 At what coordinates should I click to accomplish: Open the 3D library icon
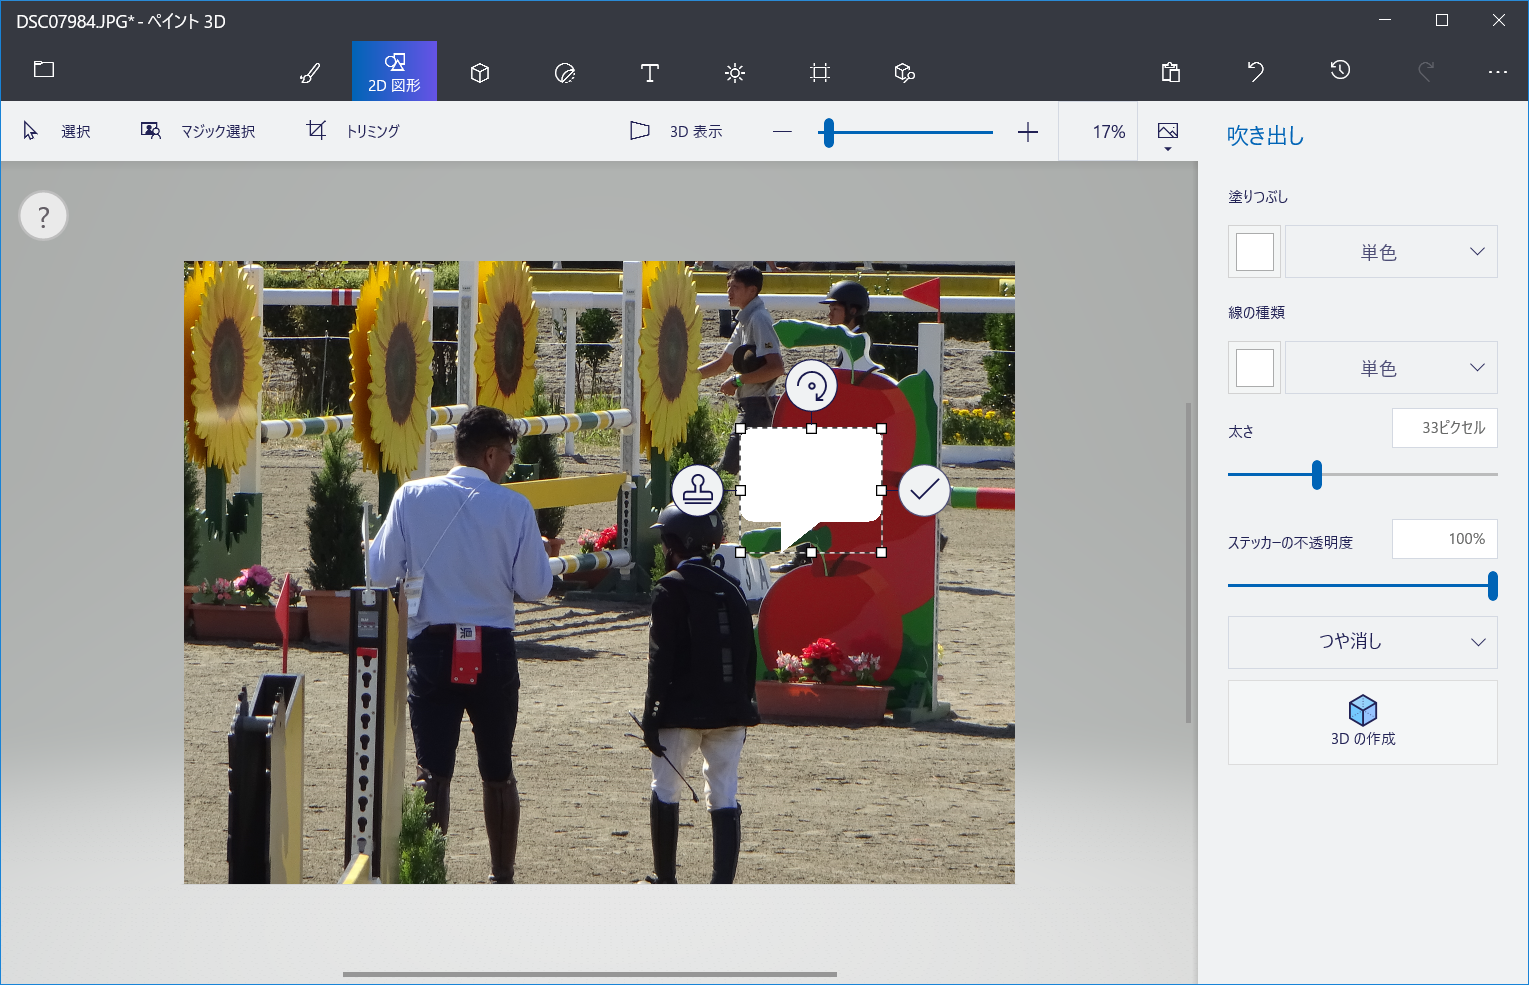pos(905,73)
